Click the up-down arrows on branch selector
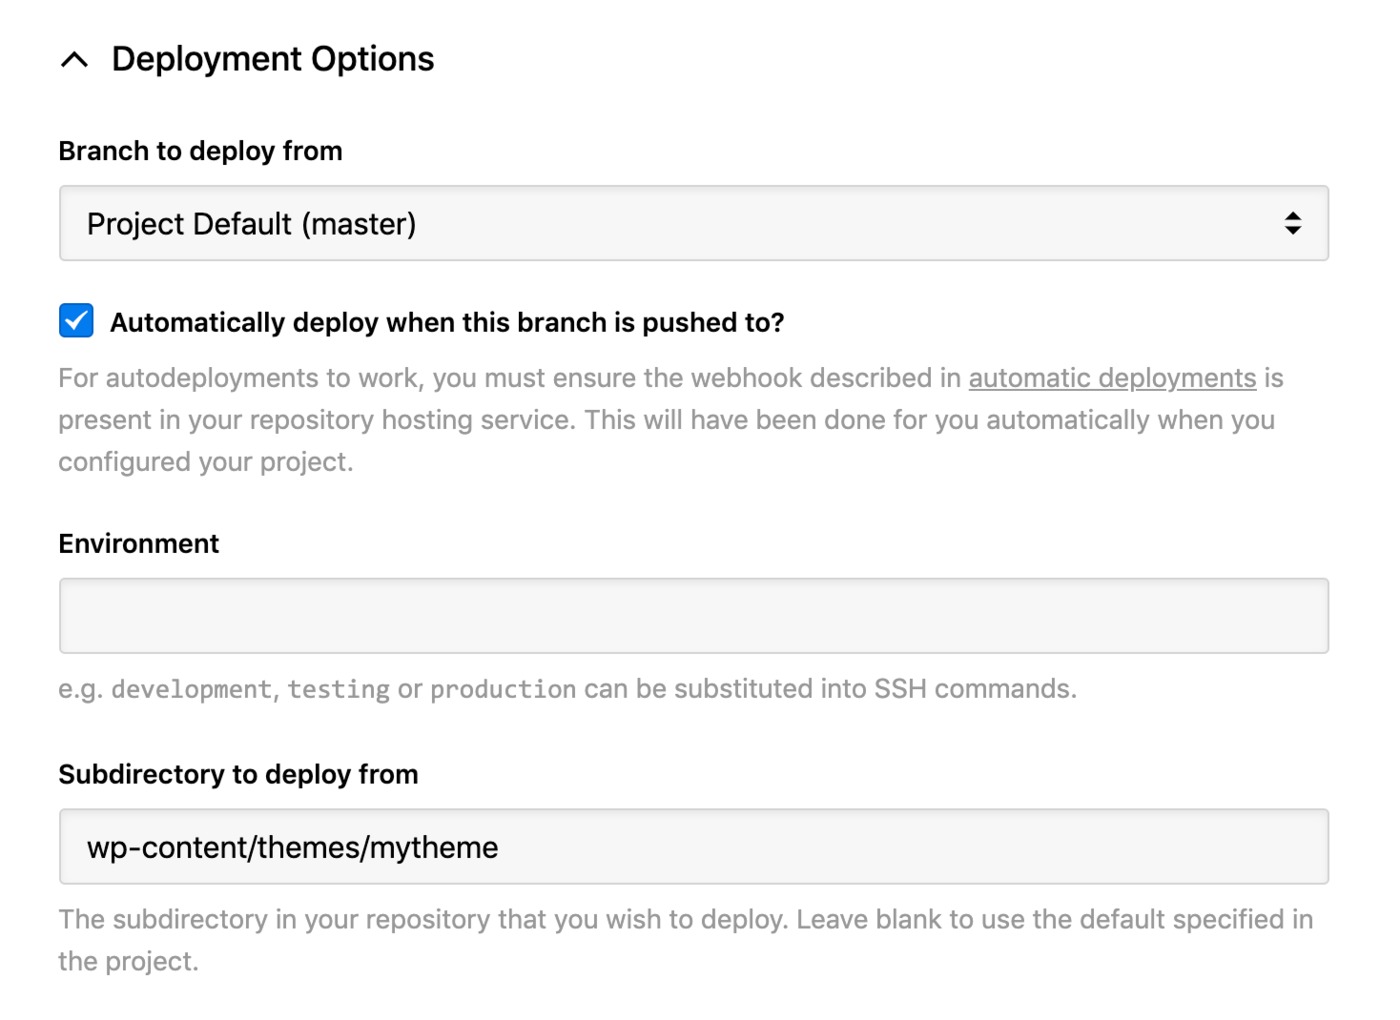 [x=1293, y=223]
